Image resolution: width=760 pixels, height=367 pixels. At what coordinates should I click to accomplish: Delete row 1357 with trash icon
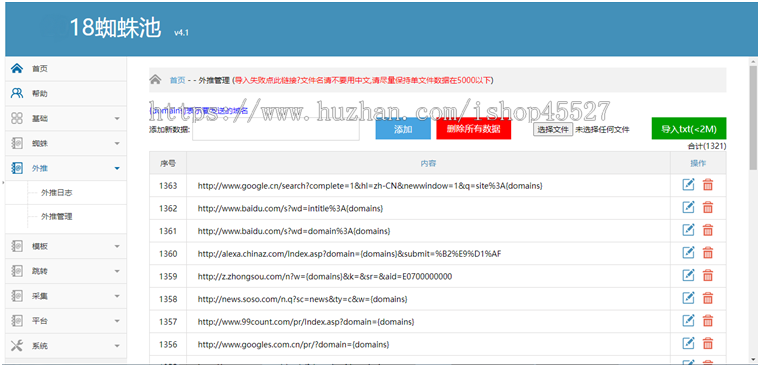point(708,321)
